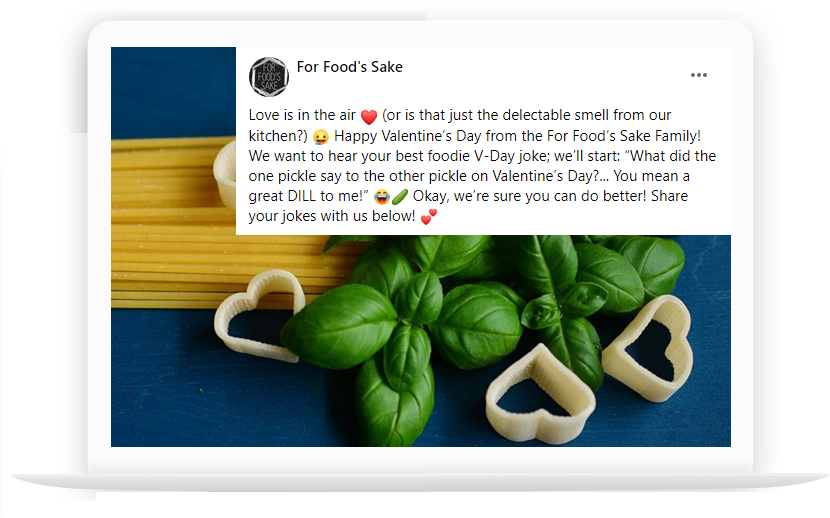Open the For Food's Sake page name link
The width and height of the screenshot is (830, 518).
pyautogui.click(x=349, y=67)
